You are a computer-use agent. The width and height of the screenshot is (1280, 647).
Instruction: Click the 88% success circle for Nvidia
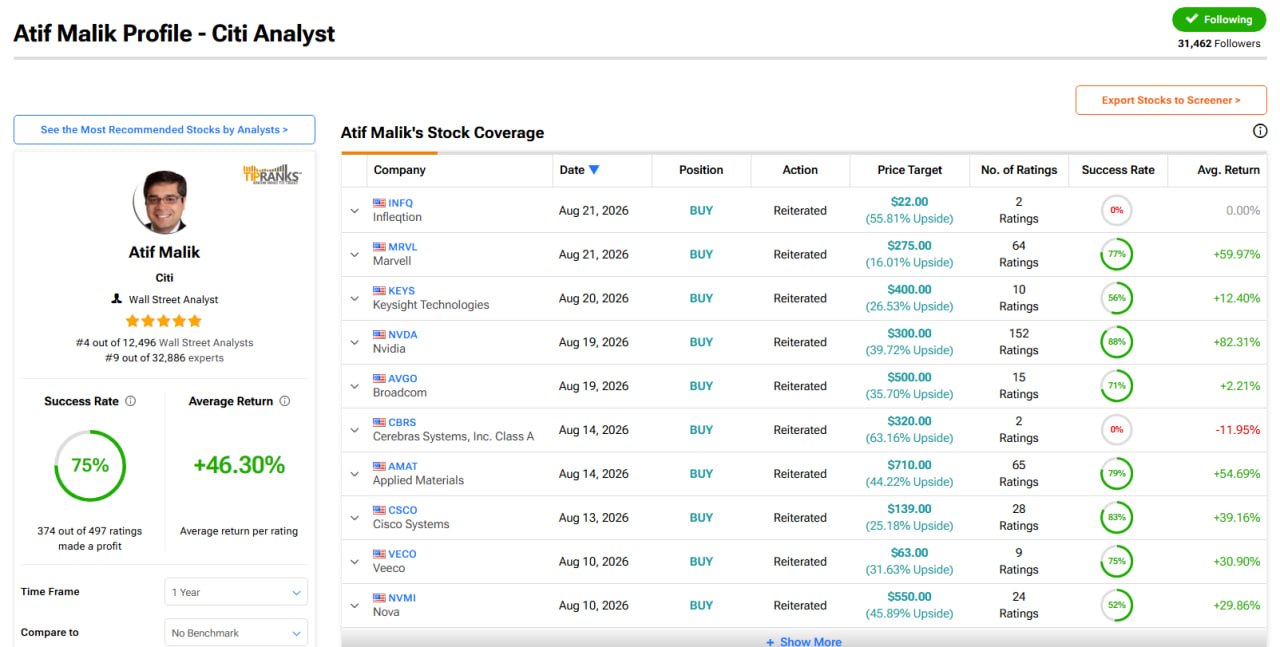[x=1117, y=342]
